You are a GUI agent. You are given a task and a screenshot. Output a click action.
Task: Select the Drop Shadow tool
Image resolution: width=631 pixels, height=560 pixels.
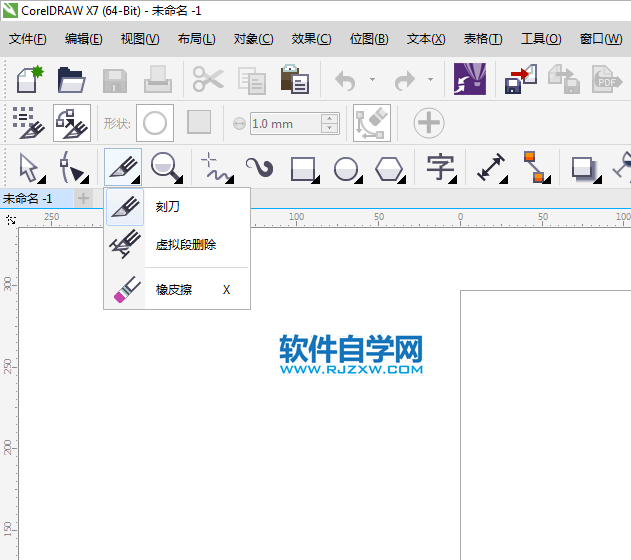[x=586, y=168]
